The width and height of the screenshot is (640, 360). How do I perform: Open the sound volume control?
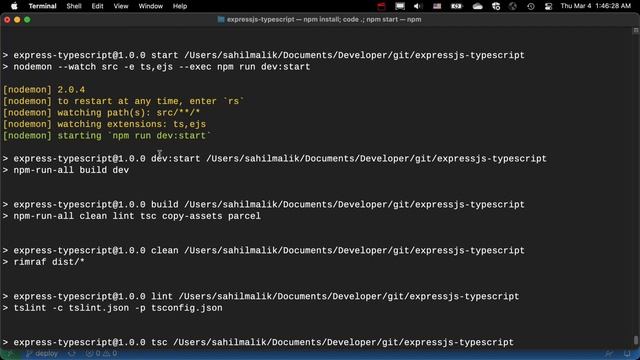418,6
